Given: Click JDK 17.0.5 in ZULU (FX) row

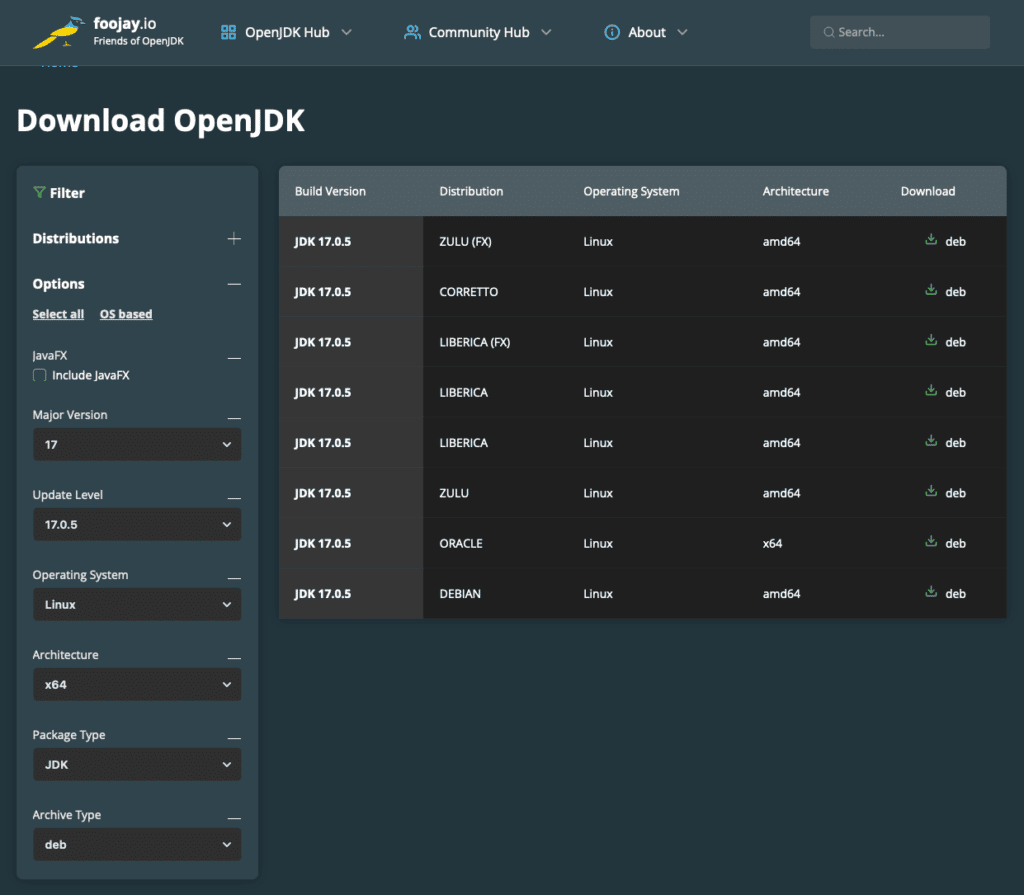Looking at the screenshot, I should pyautogui.click(x=323, y=242).
